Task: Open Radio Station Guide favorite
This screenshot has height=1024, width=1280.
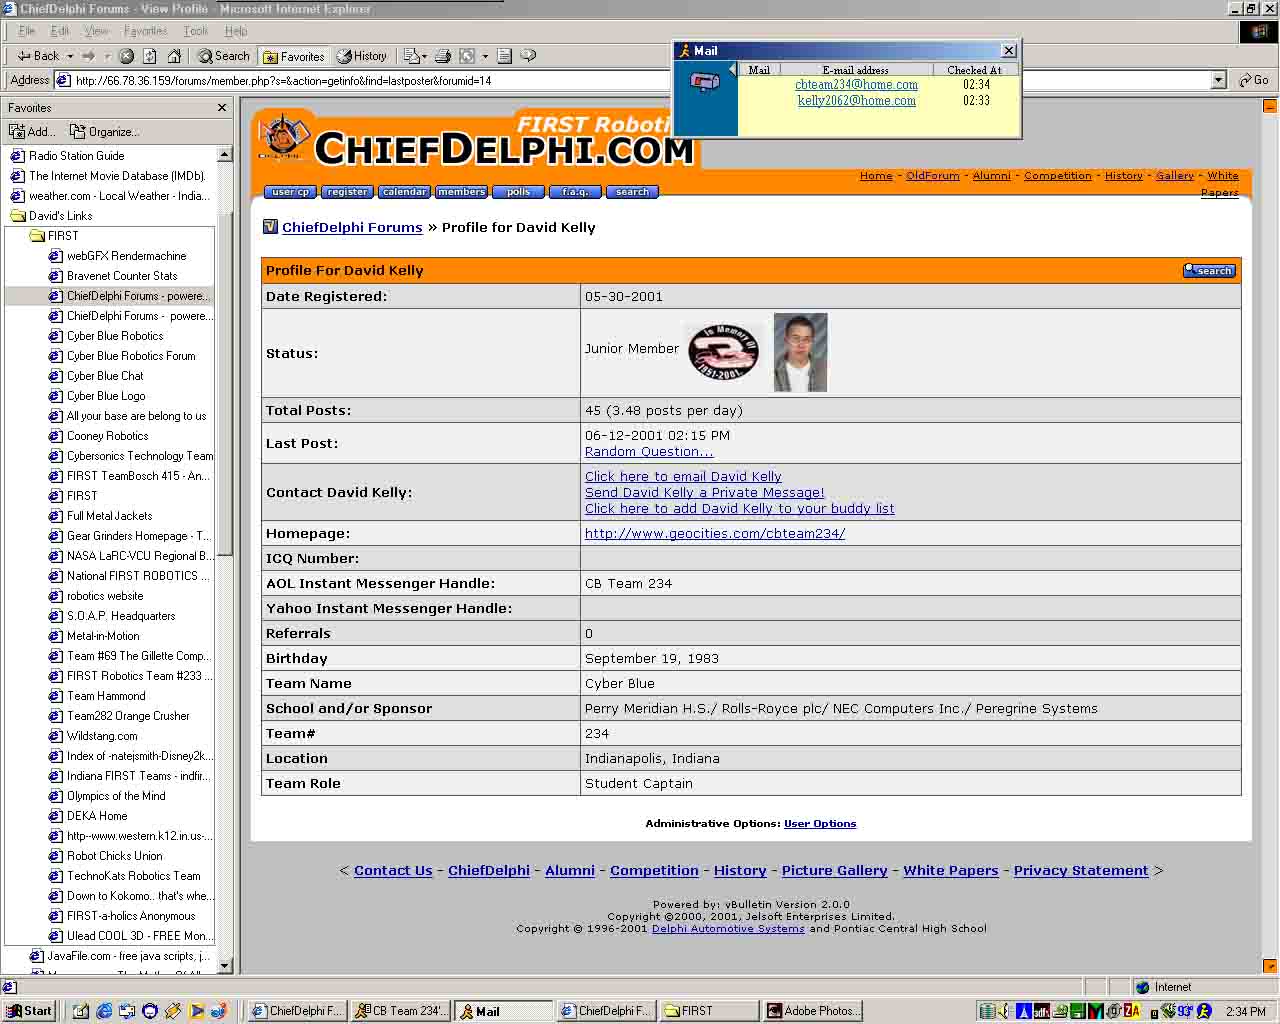Action: point(67,156)
